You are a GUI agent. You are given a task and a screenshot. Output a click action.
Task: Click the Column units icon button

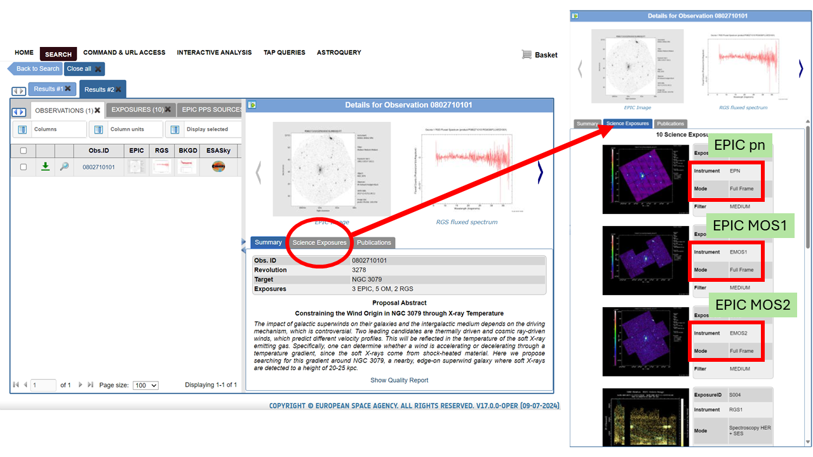(99, 129)
